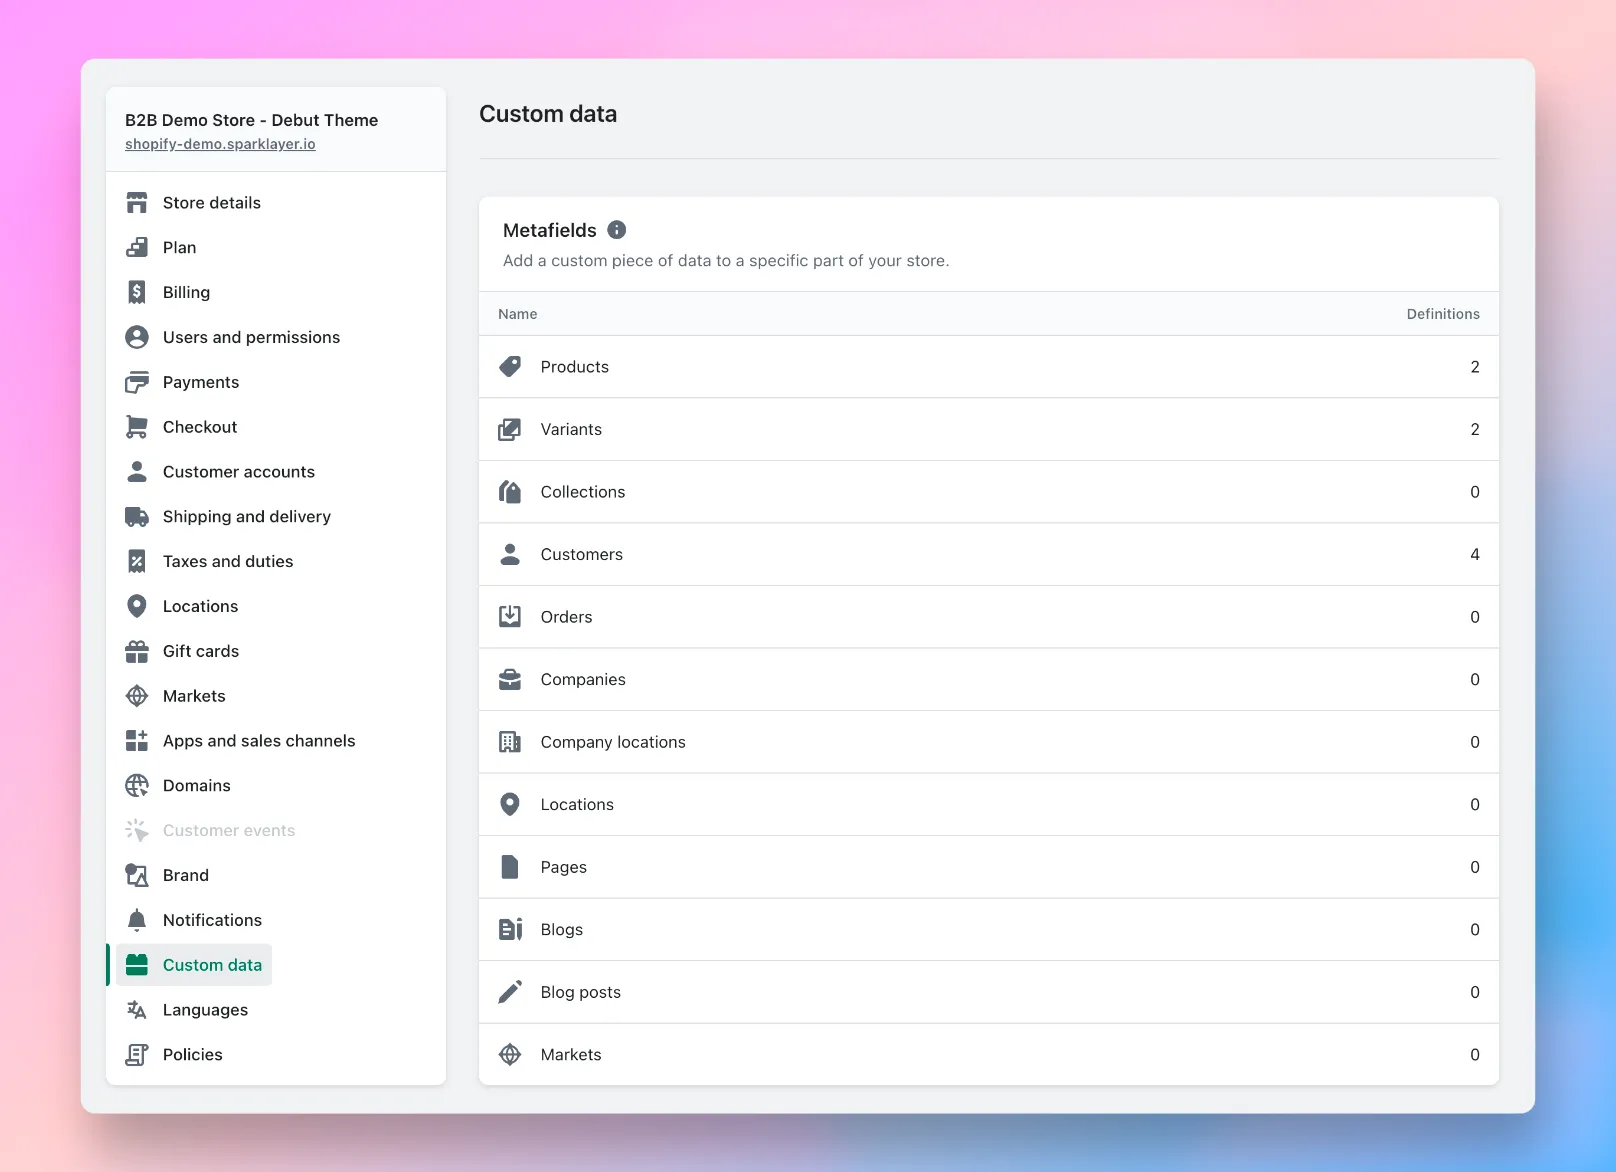Click the Variants icon in Metafields list
The width and height of the screenshot is (1616, 1172).
point(510,429)
